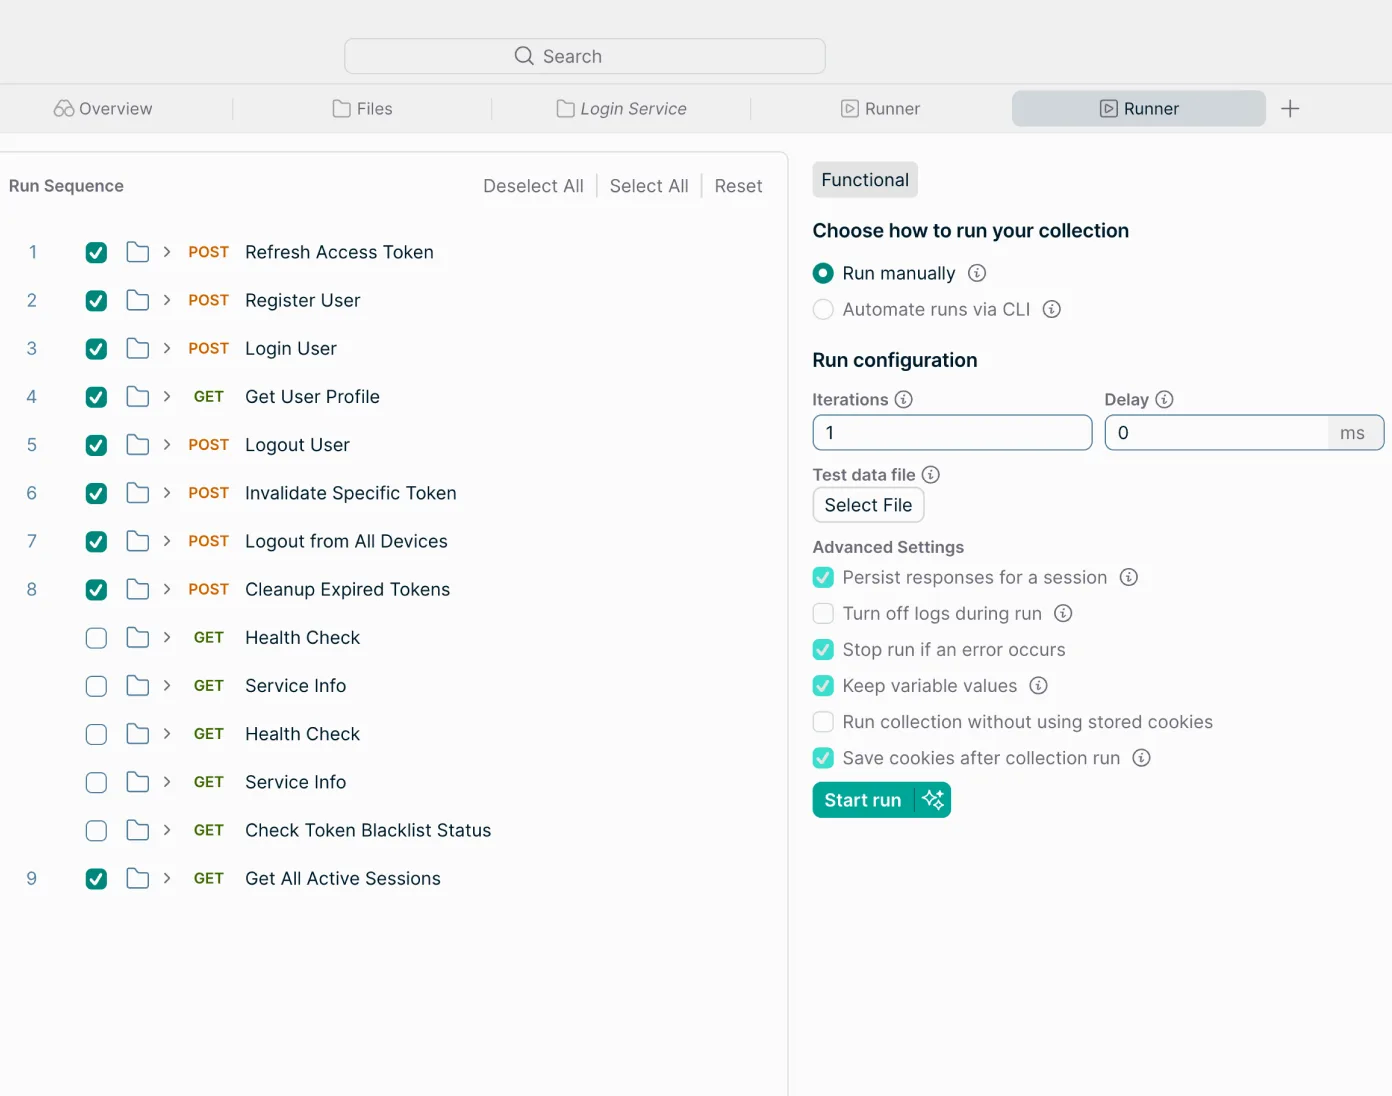Expand the Get User Profile row chevron
The width and height of the screenshot is (1392, 1096).
167,396
